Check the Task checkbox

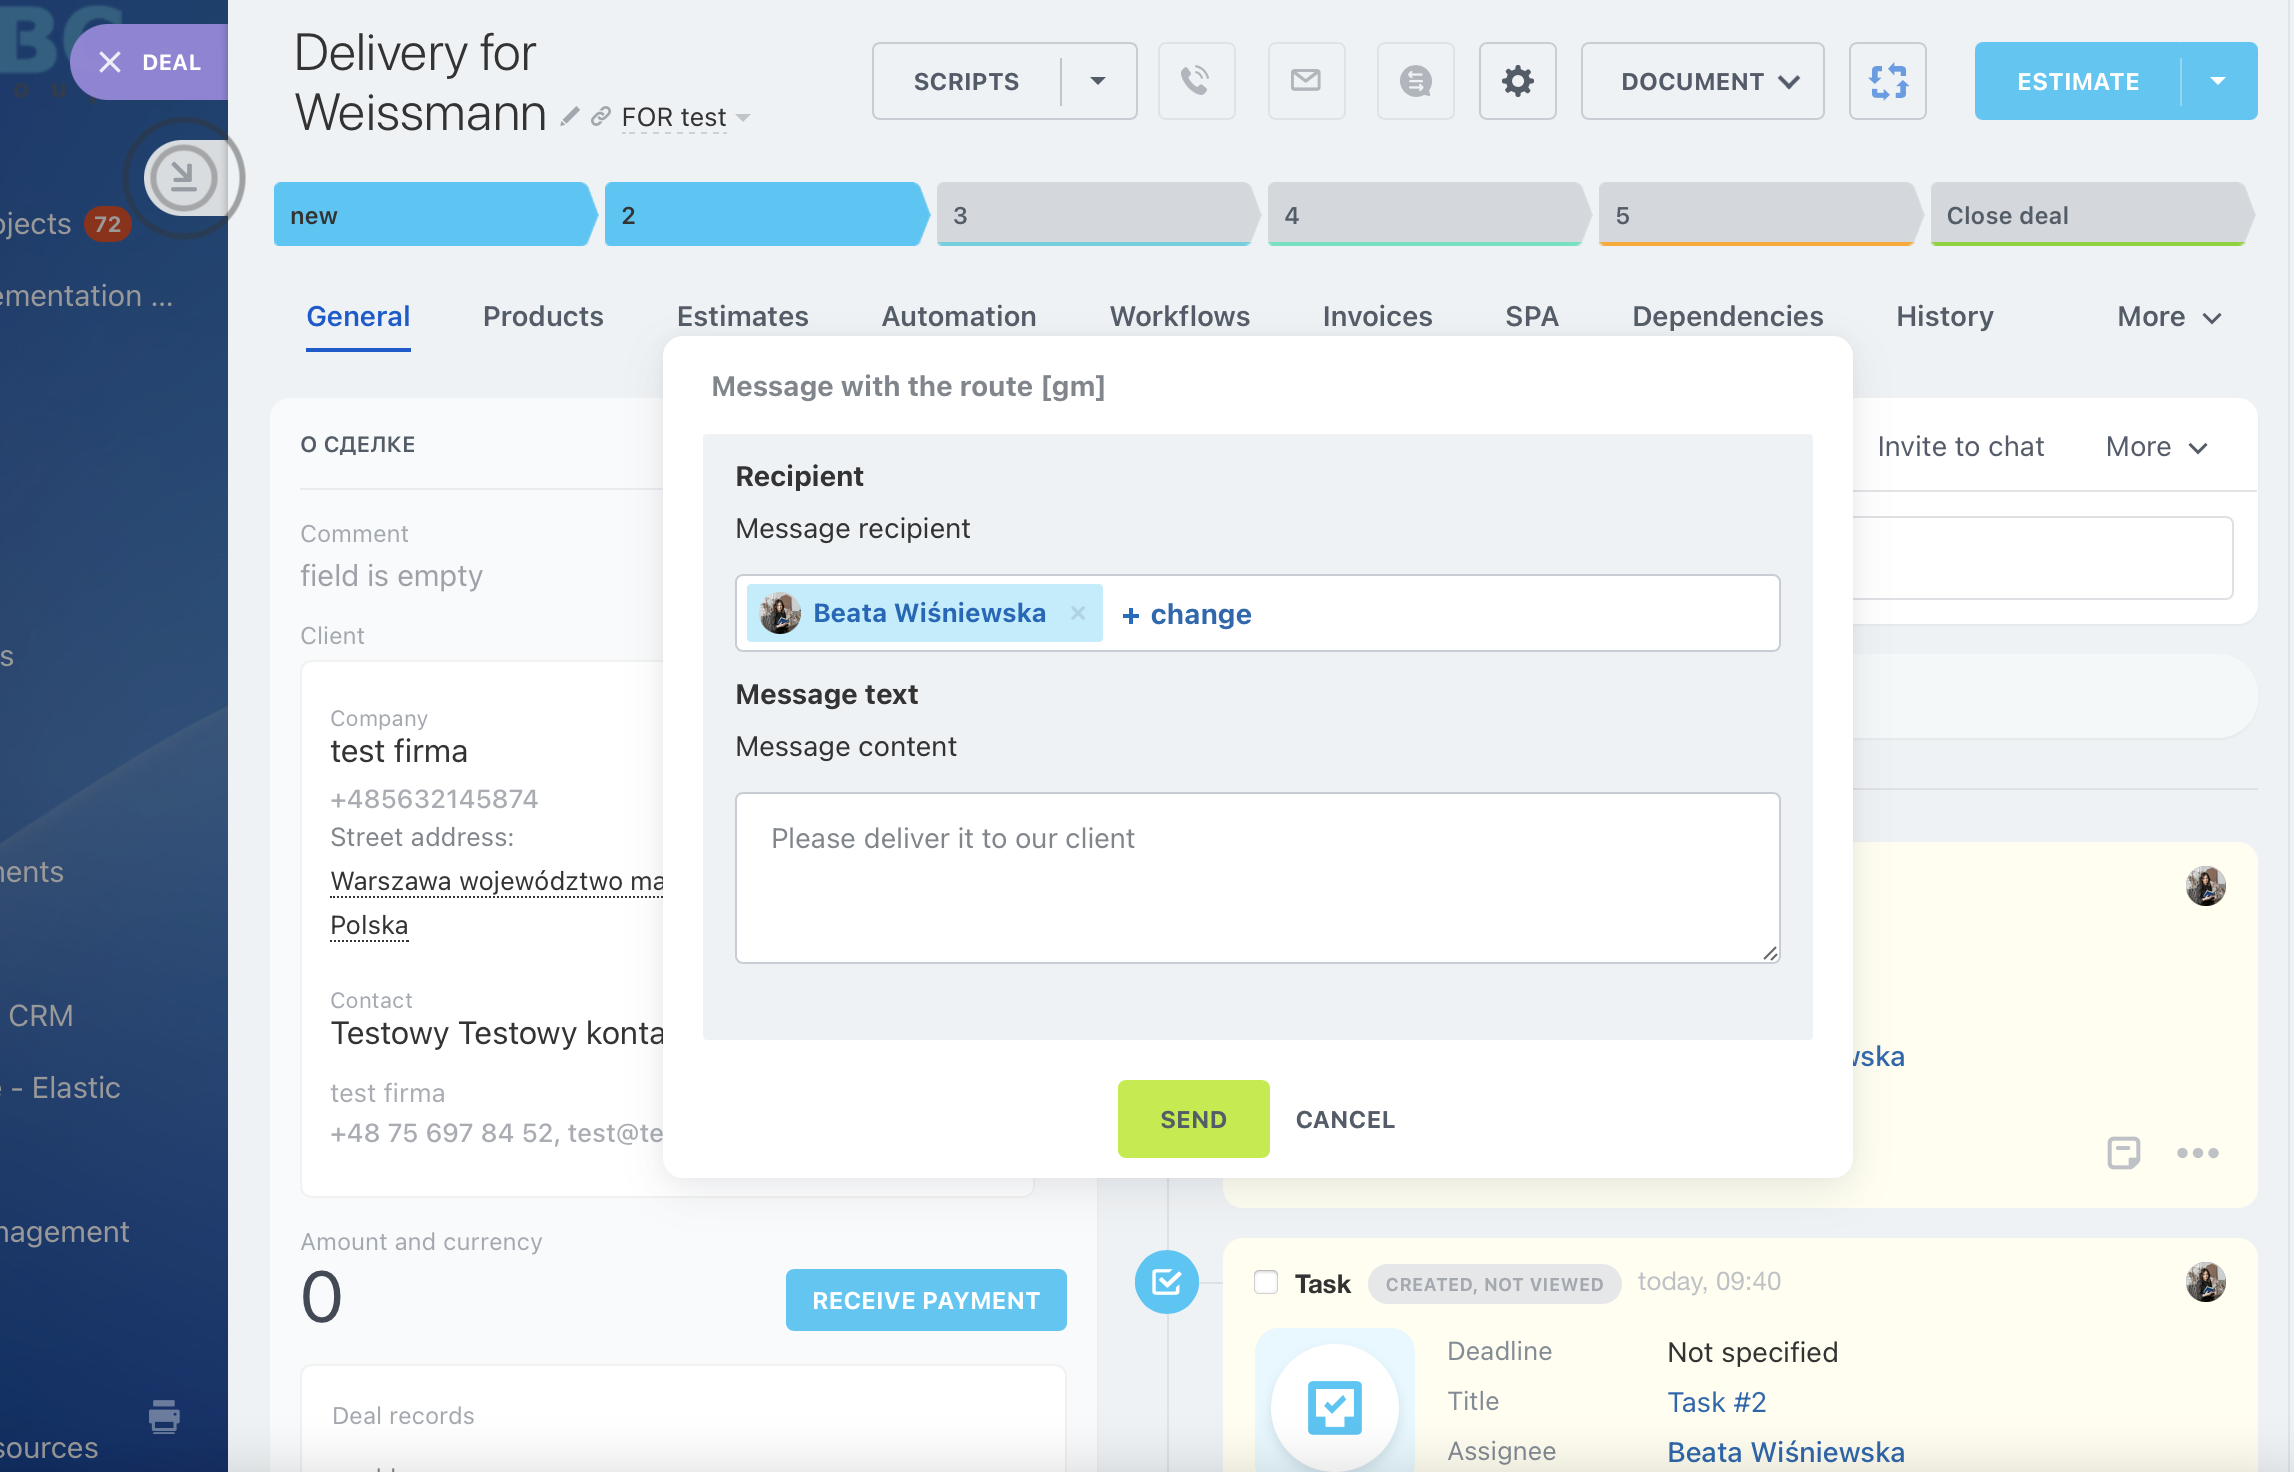click(1266, 1282)
